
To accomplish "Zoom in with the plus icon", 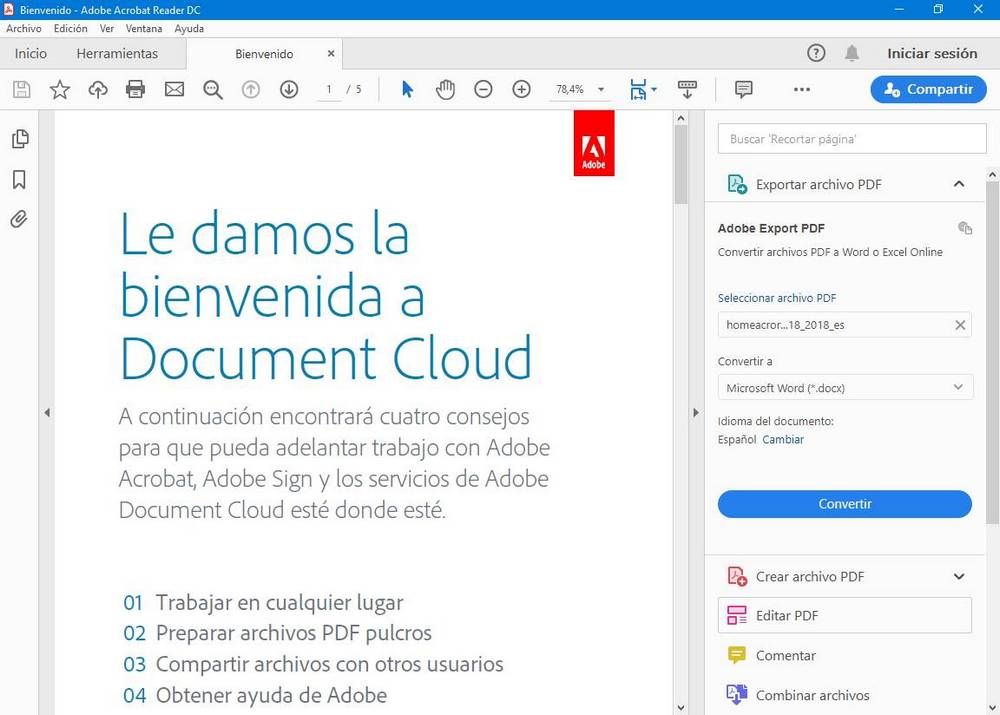I will point(521,89).
